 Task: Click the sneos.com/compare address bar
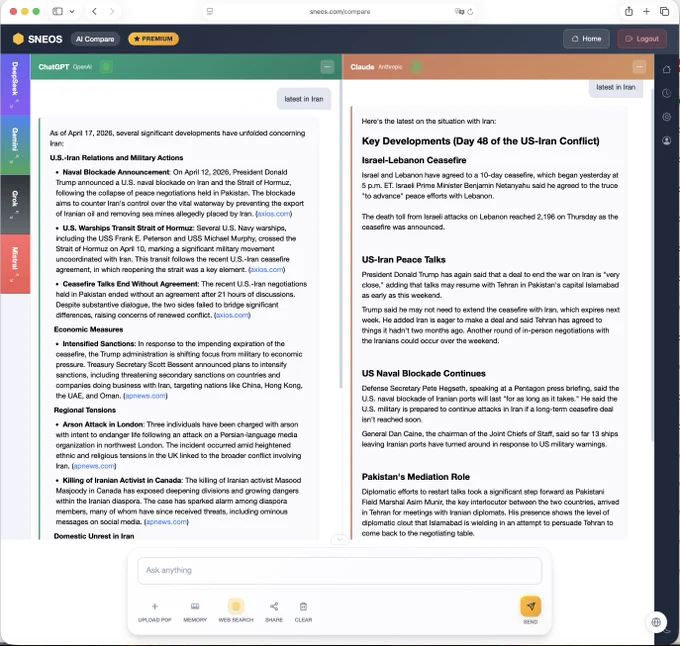pos(340,12)
